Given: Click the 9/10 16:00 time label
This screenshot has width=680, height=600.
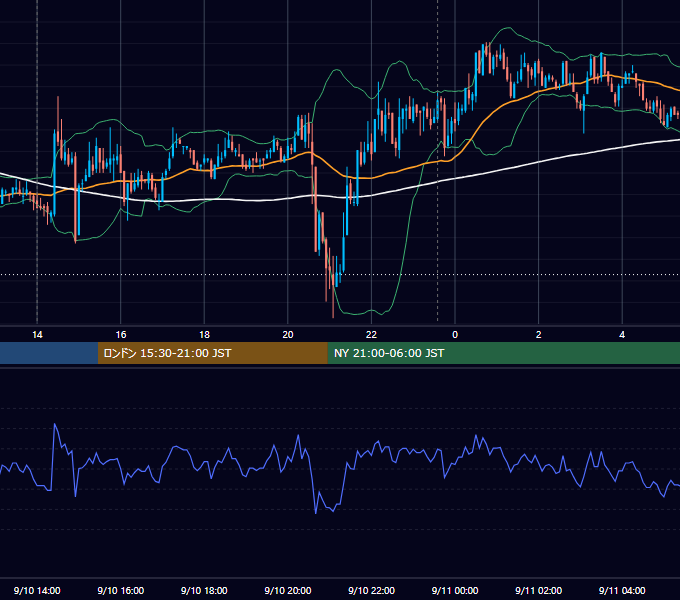Looking at the screenshot, I should click(121, 590).
